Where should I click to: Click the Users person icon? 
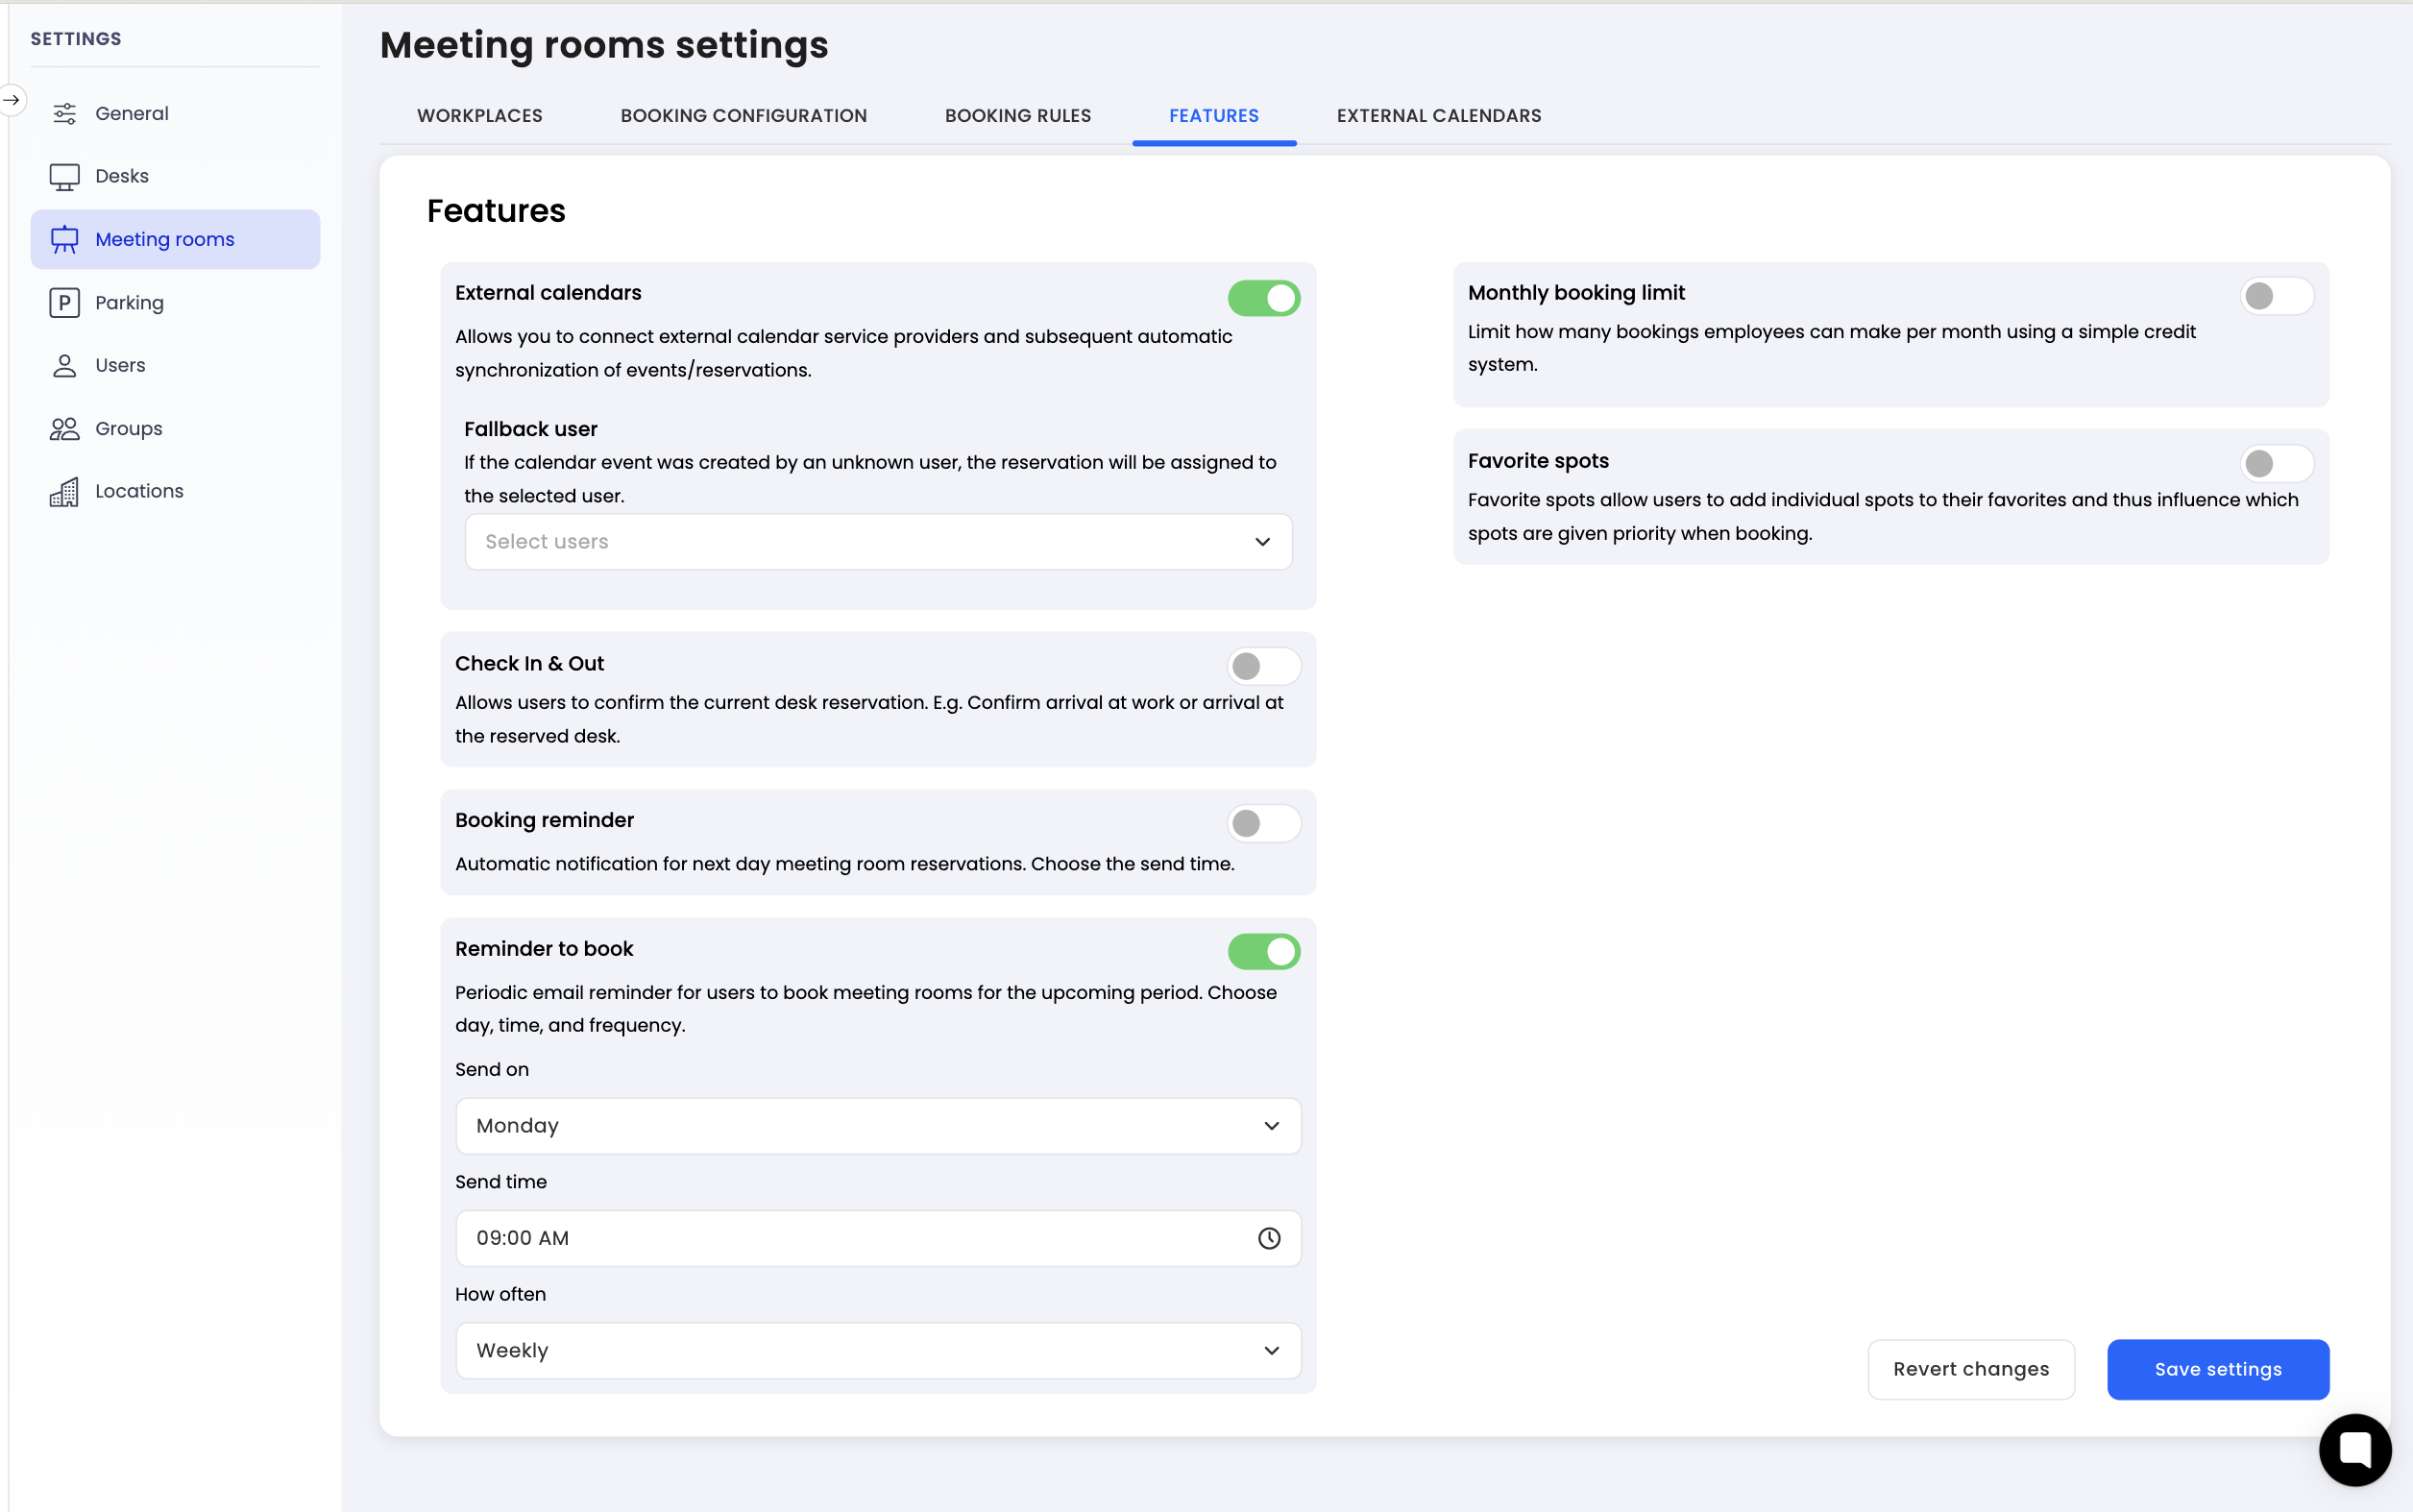coord(64,366)
